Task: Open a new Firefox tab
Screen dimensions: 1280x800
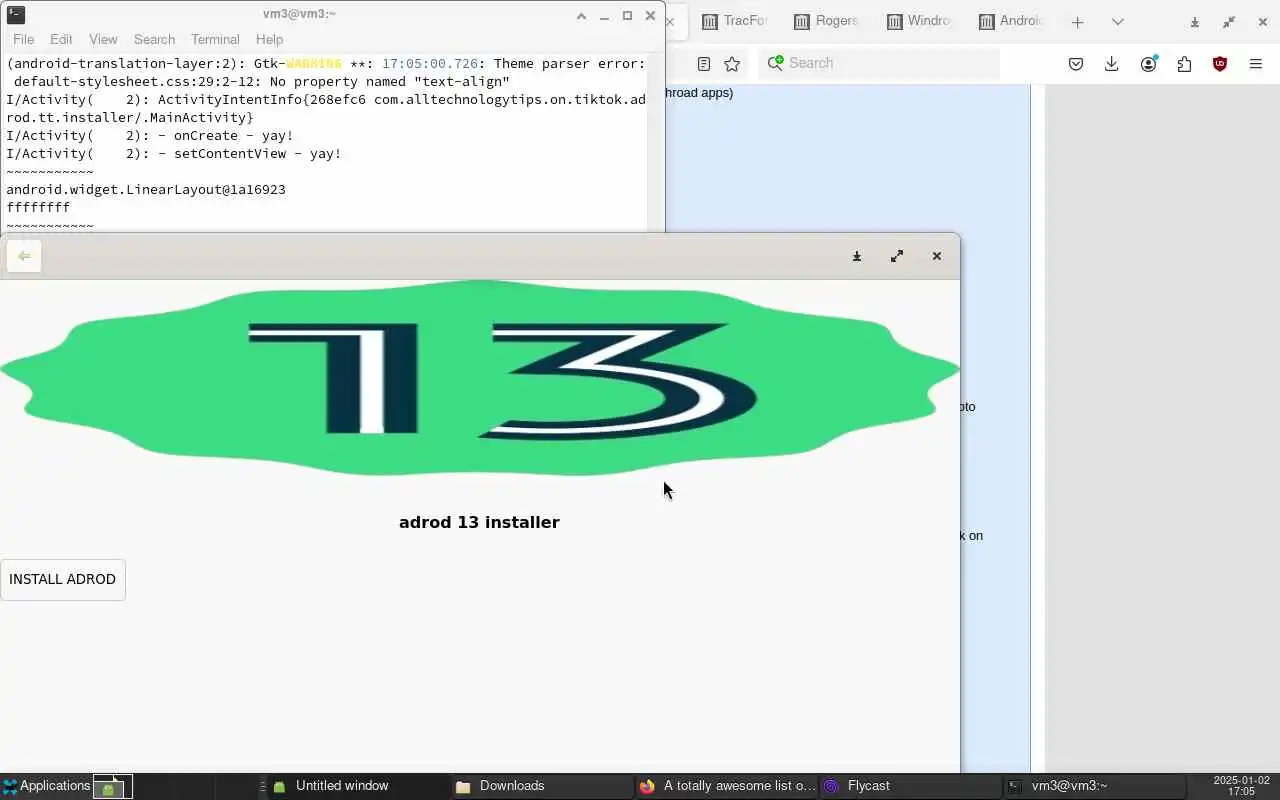Action: coord(1077,22)
